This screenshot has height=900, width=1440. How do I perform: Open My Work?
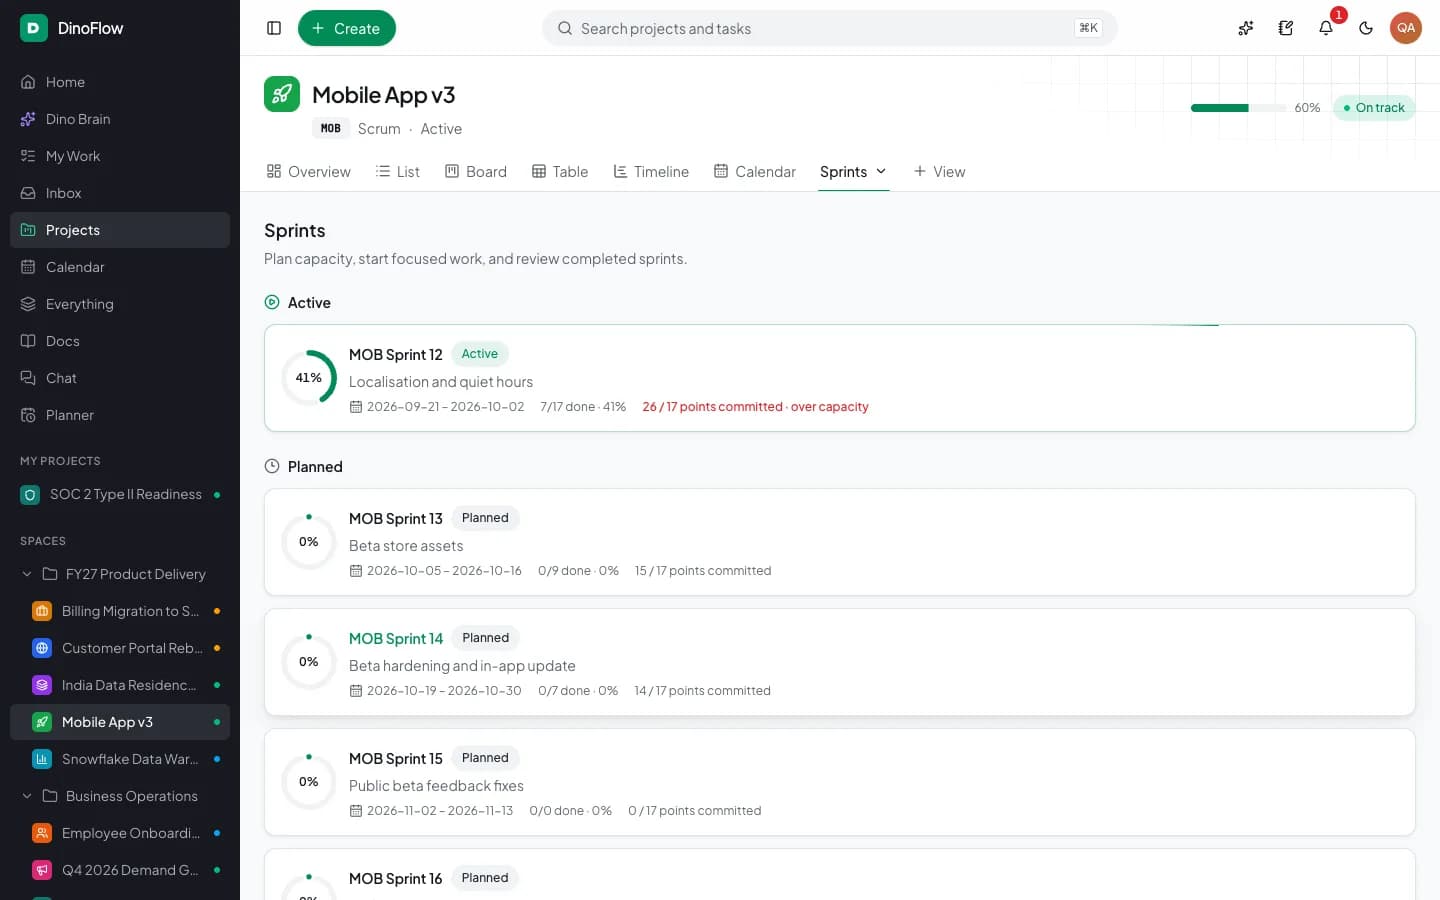click(120, 156)
